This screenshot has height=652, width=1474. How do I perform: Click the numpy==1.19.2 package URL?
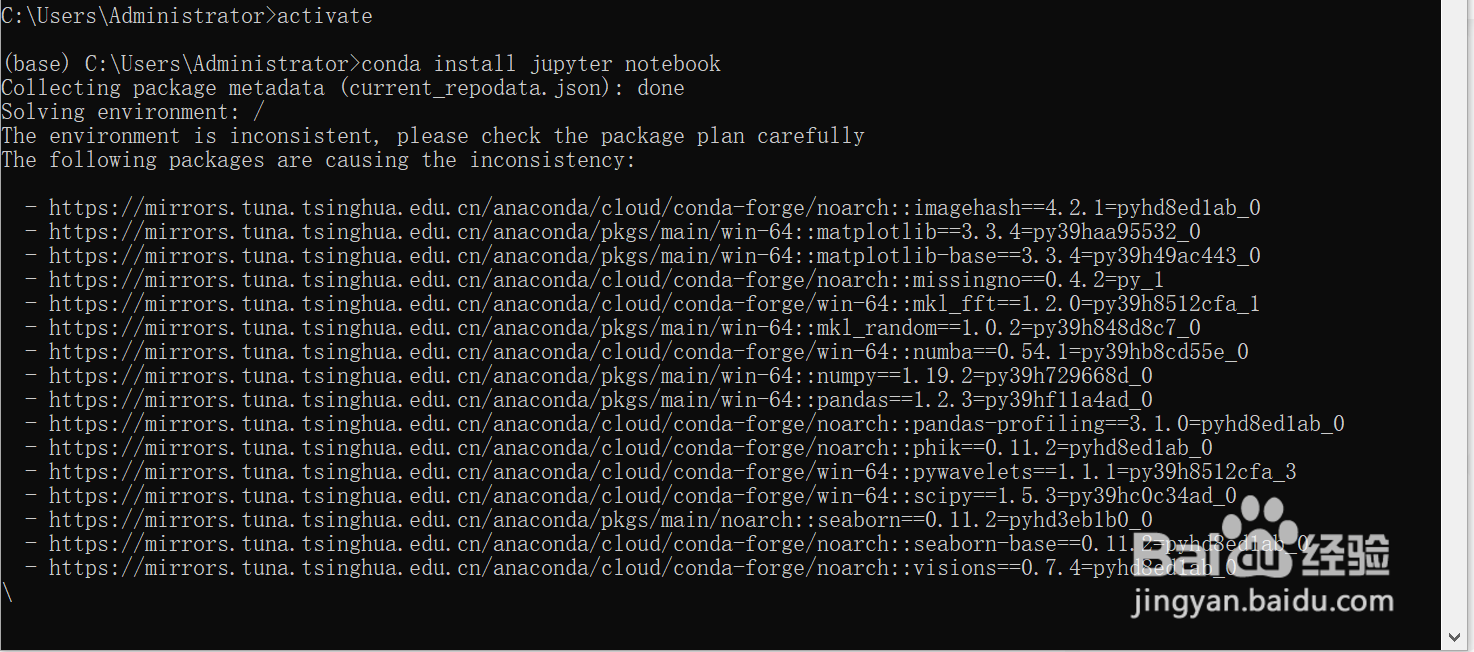(x=600, y=376)
